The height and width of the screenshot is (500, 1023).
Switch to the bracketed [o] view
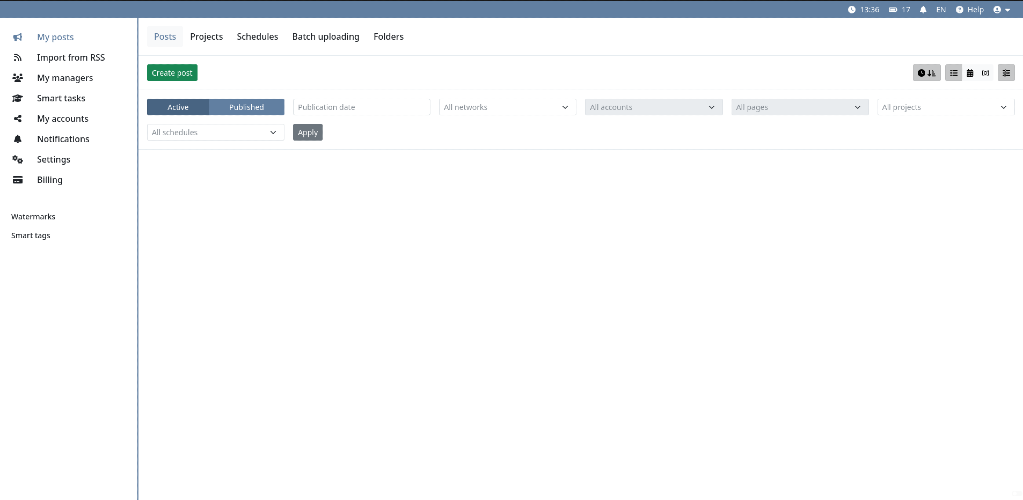point(986,73)
